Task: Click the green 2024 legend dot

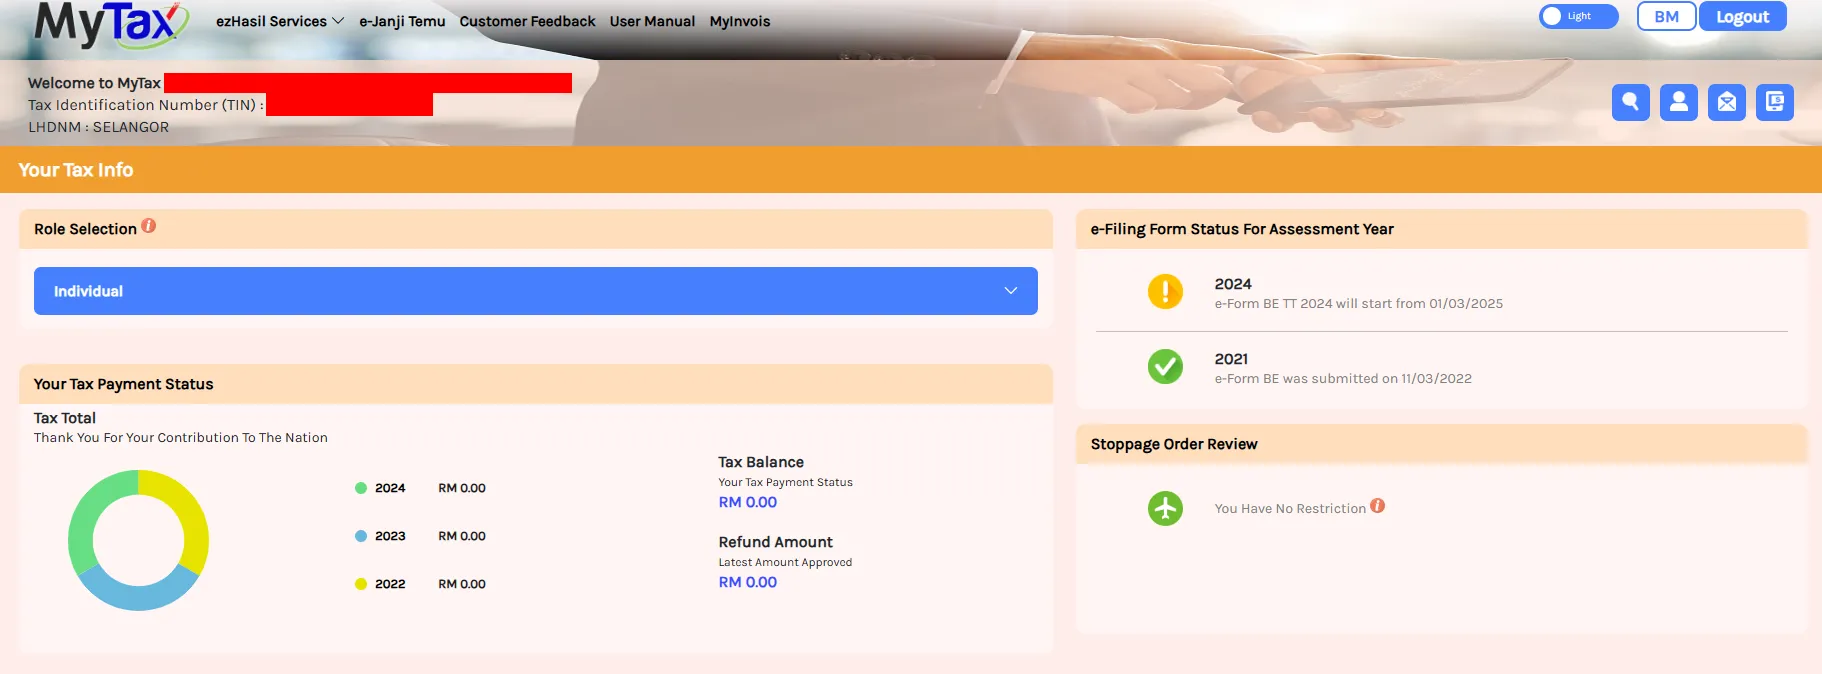Action: [x=361, y=488]
